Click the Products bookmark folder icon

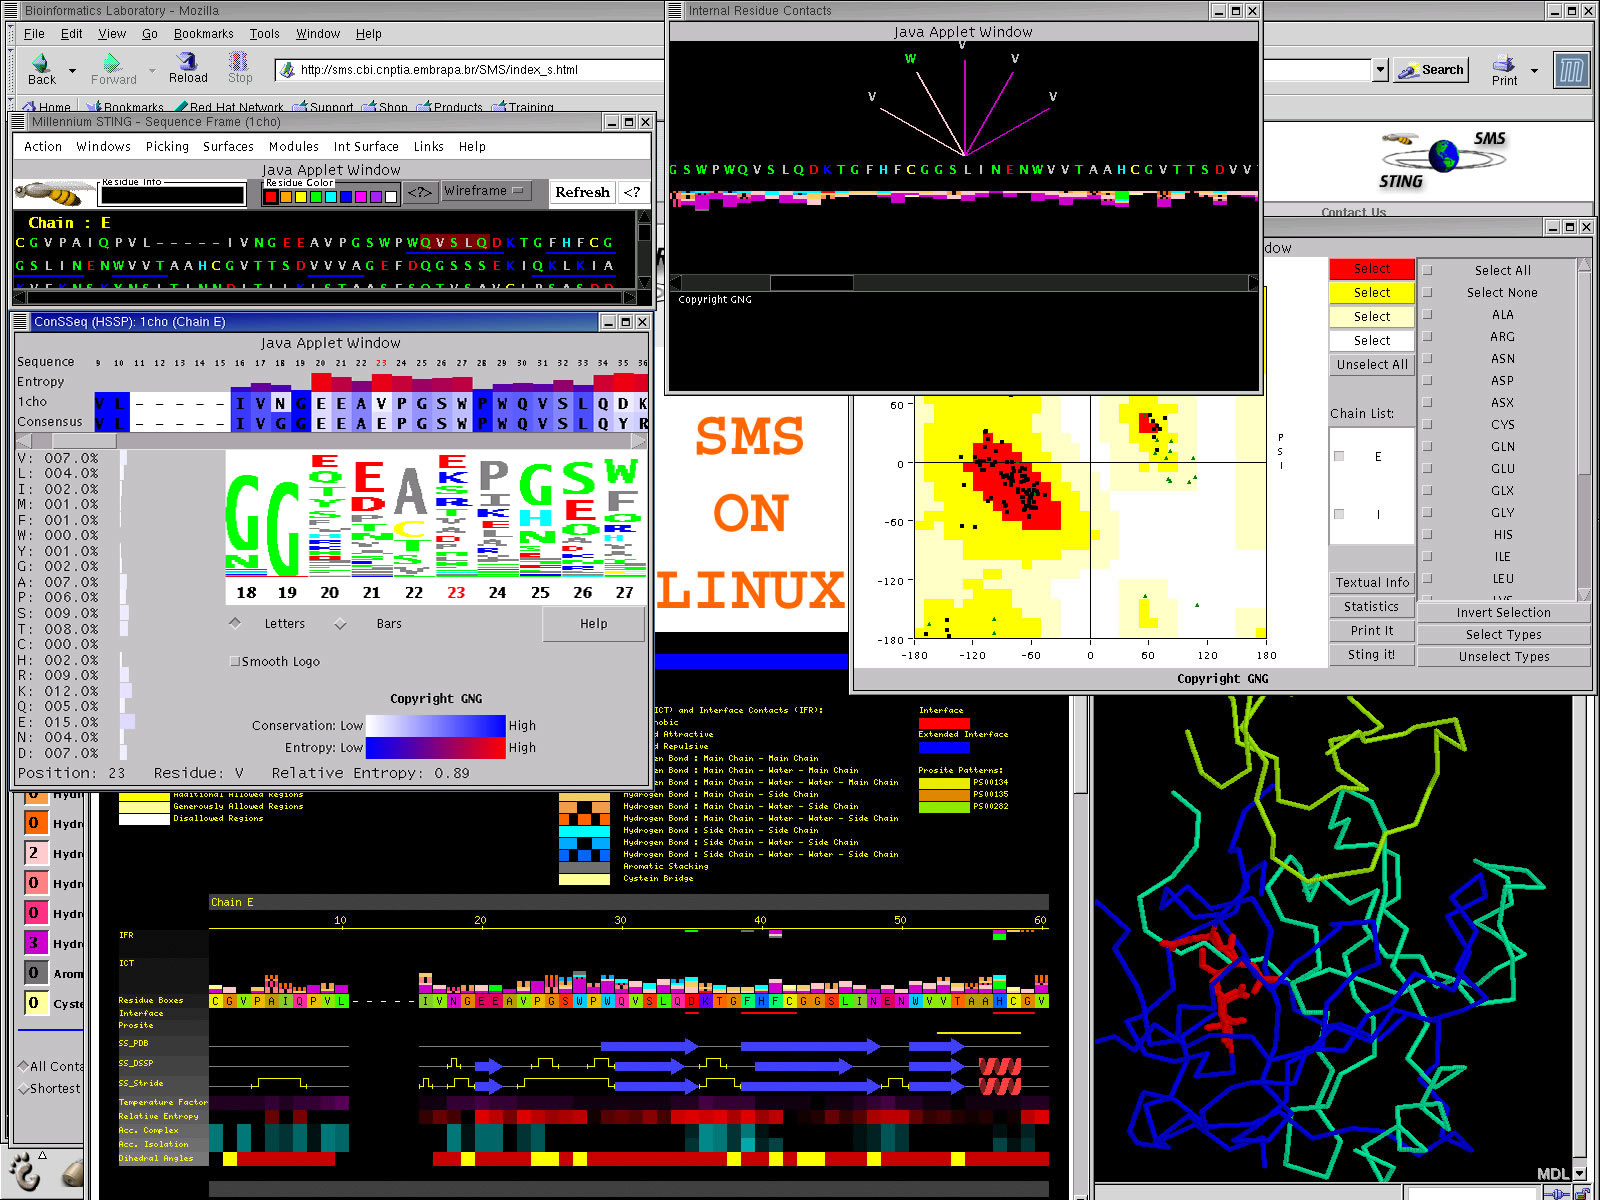coord(424,107)
